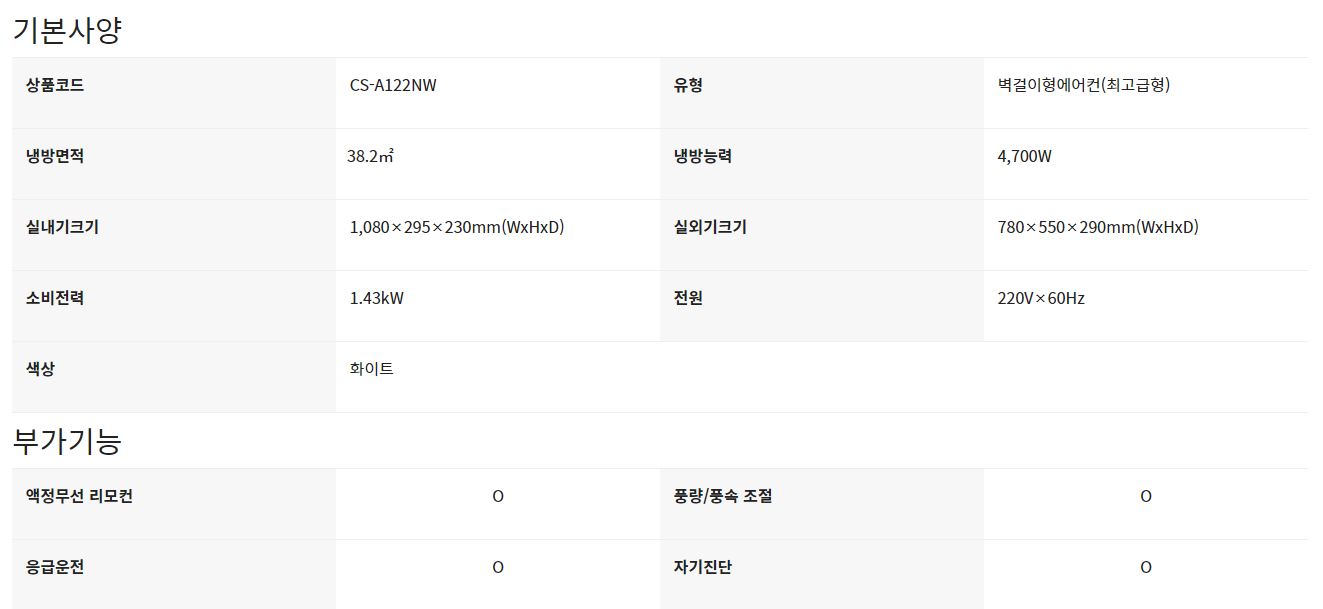Select the 220V×60Hz power source value
Viewport: 1323px width, 609px height.
[1040, 298]
